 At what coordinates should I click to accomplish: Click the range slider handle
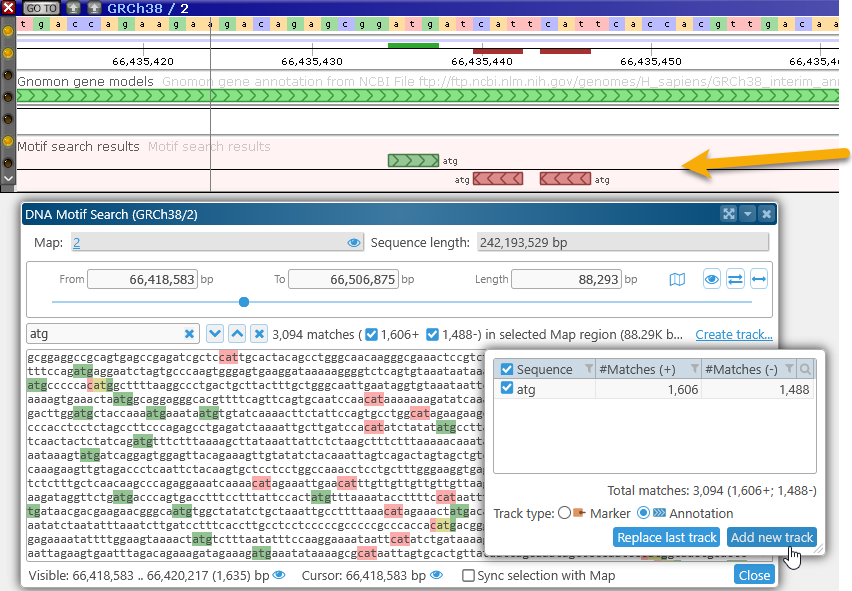point(244,301)
